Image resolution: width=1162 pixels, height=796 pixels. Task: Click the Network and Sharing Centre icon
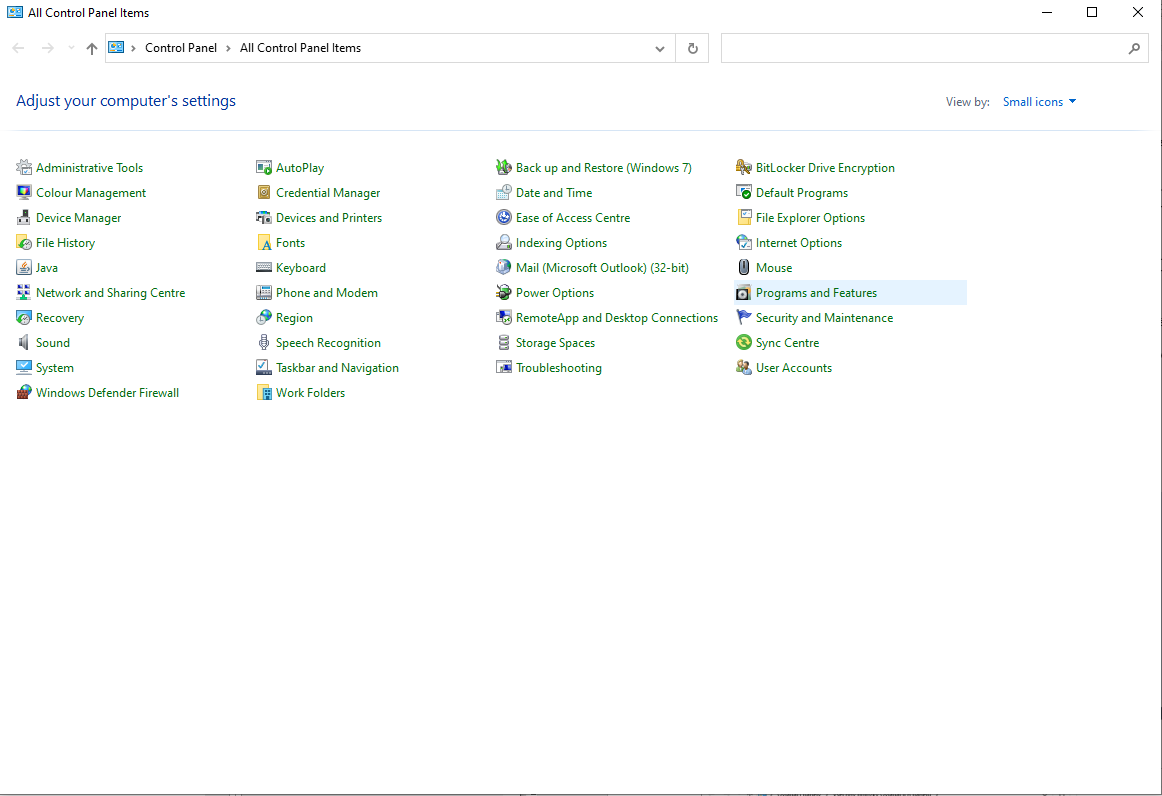click(24, 293)
